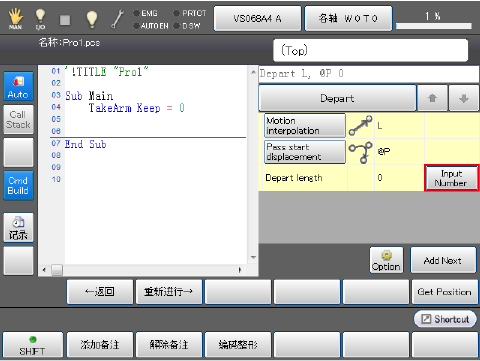Click the gray stop square icon

pyautogui.click(x=65, y=20)
